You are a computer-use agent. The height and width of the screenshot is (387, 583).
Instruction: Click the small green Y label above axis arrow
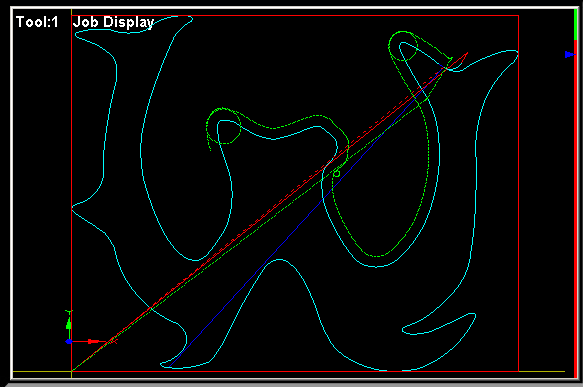(x=69, y=312)
